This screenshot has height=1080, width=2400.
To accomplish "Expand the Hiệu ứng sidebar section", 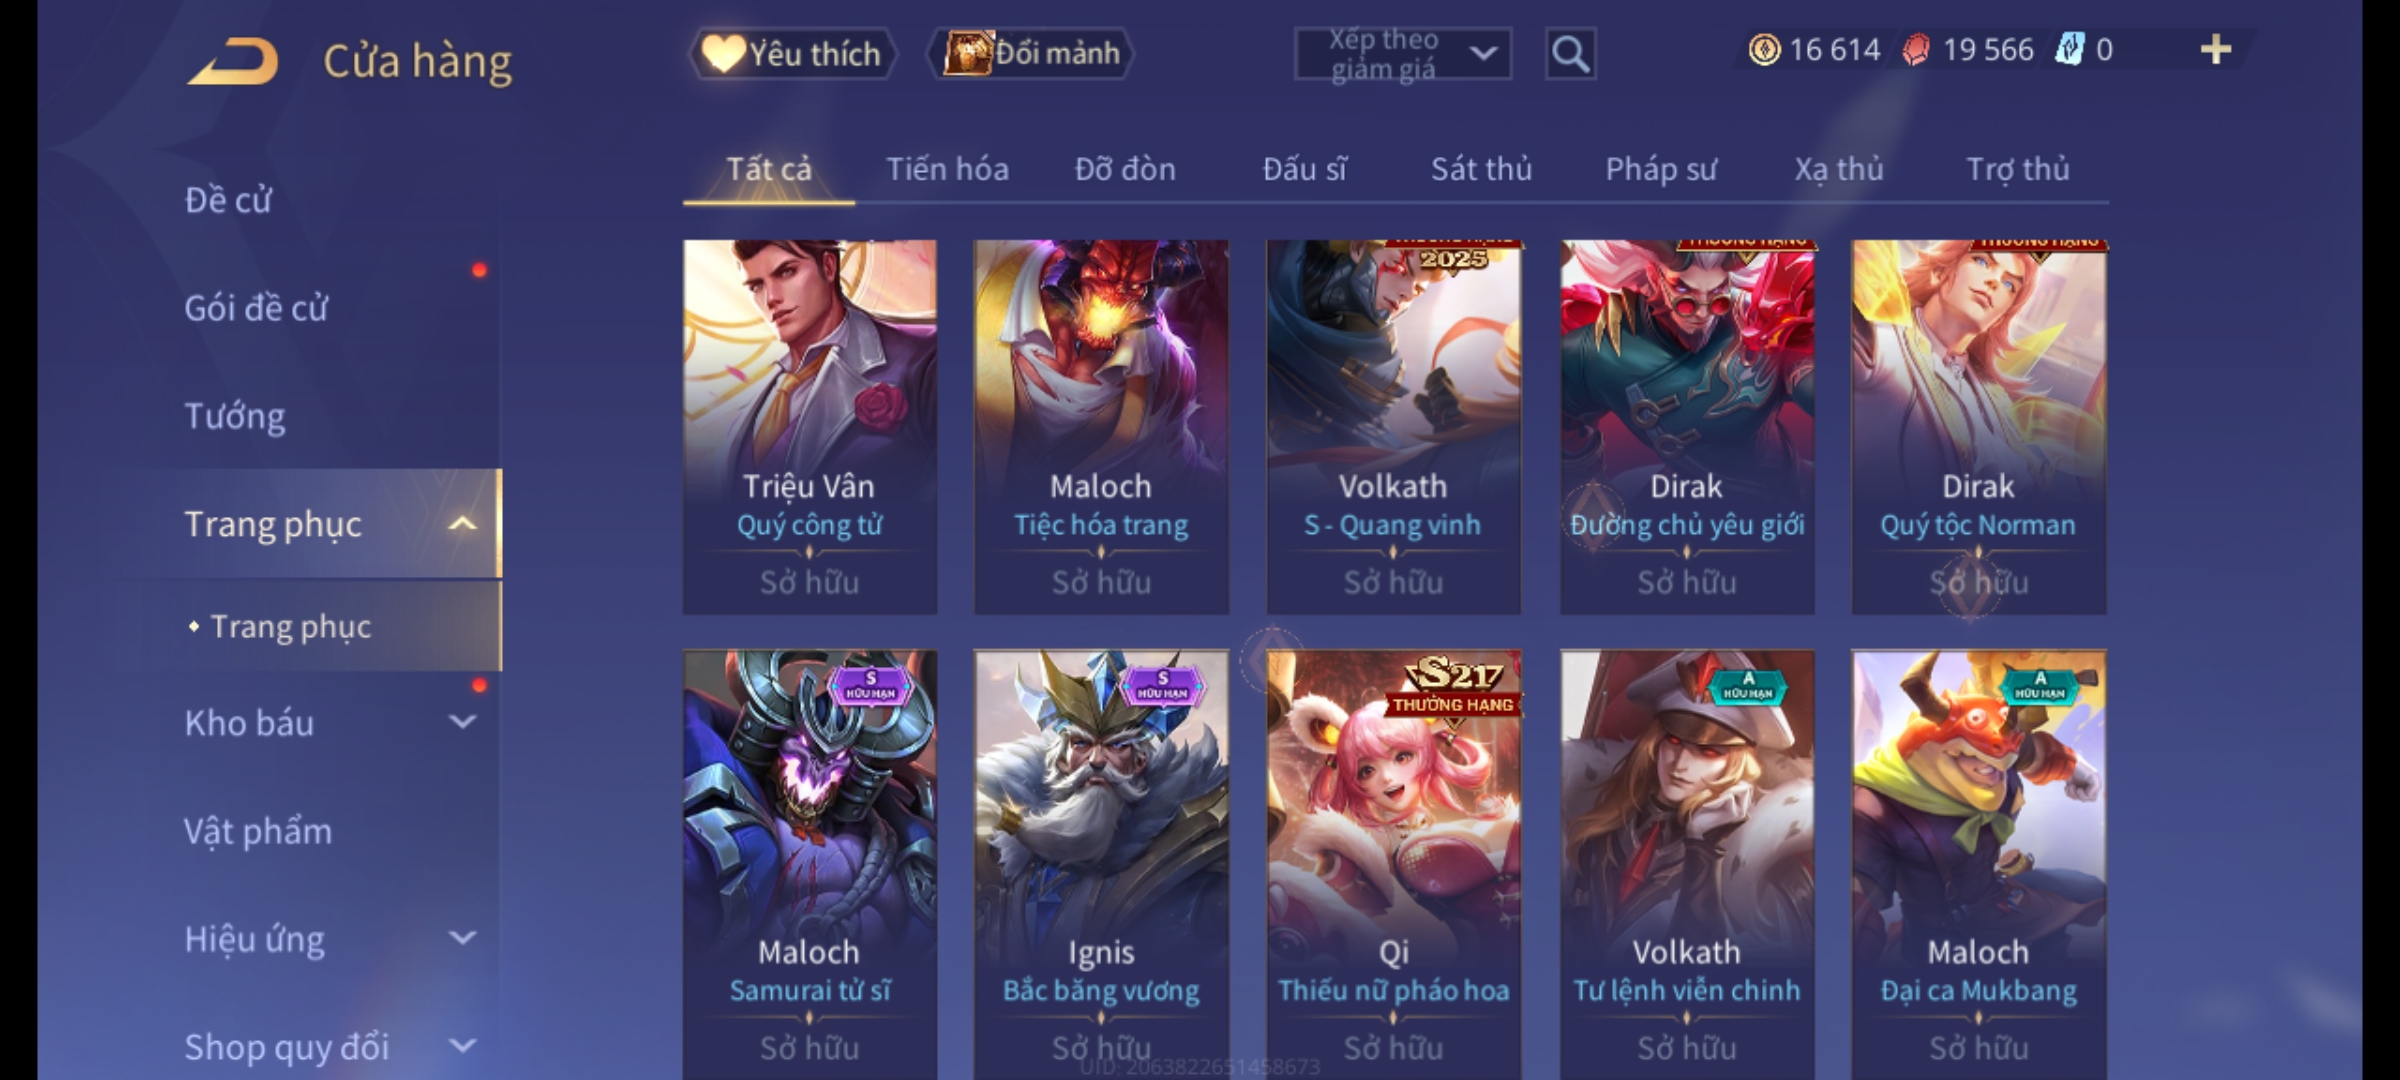I will [x=461, y=938].
